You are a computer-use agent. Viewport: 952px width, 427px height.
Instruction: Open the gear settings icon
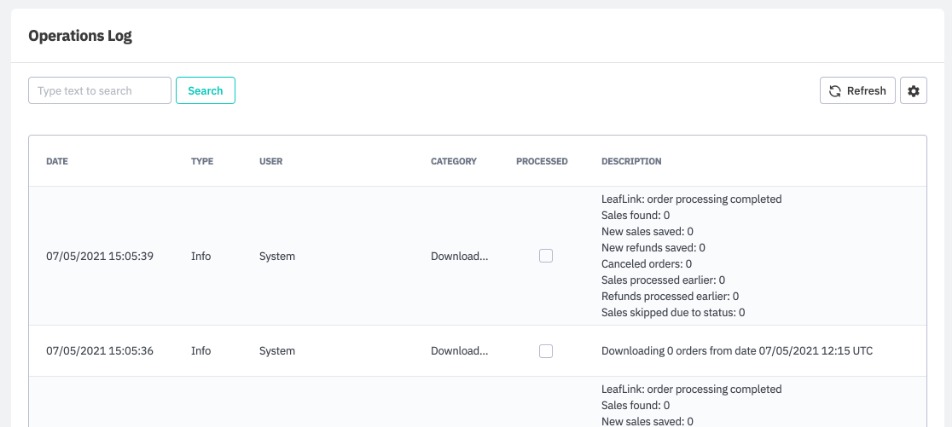(x=912, y=91)
